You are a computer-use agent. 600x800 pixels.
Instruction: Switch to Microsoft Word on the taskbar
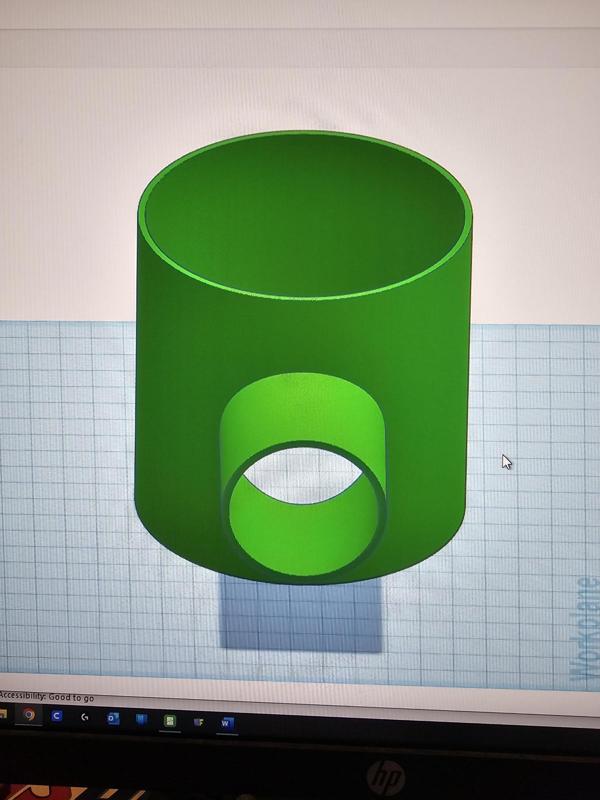(227, 723)
